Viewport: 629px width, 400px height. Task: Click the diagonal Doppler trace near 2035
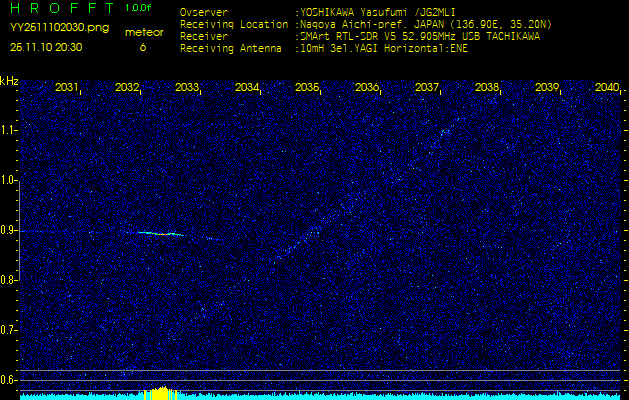(297, 244)
